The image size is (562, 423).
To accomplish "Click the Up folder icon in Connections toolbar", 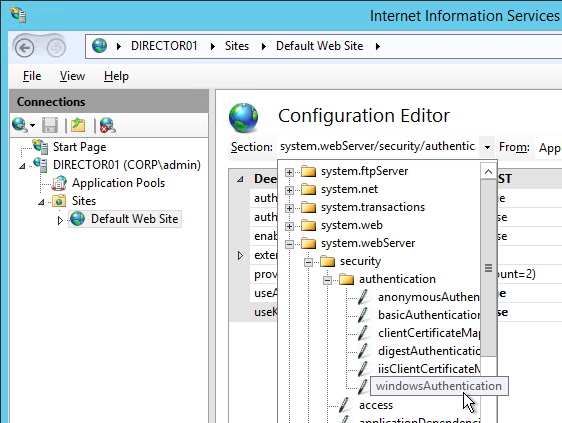I will 78,125.
